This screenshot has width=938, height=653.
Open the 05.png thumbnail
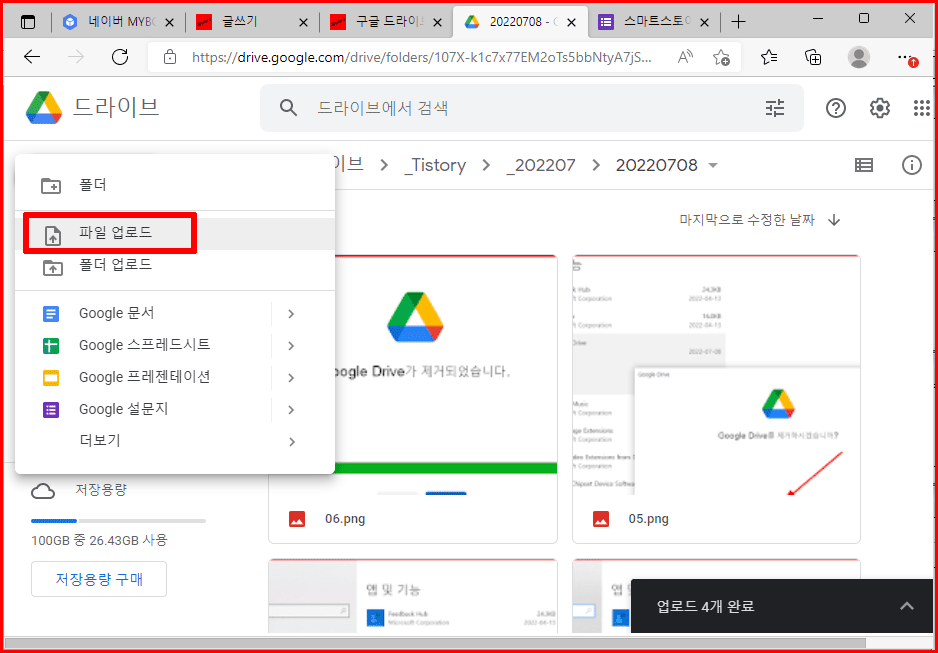[716, 374]
